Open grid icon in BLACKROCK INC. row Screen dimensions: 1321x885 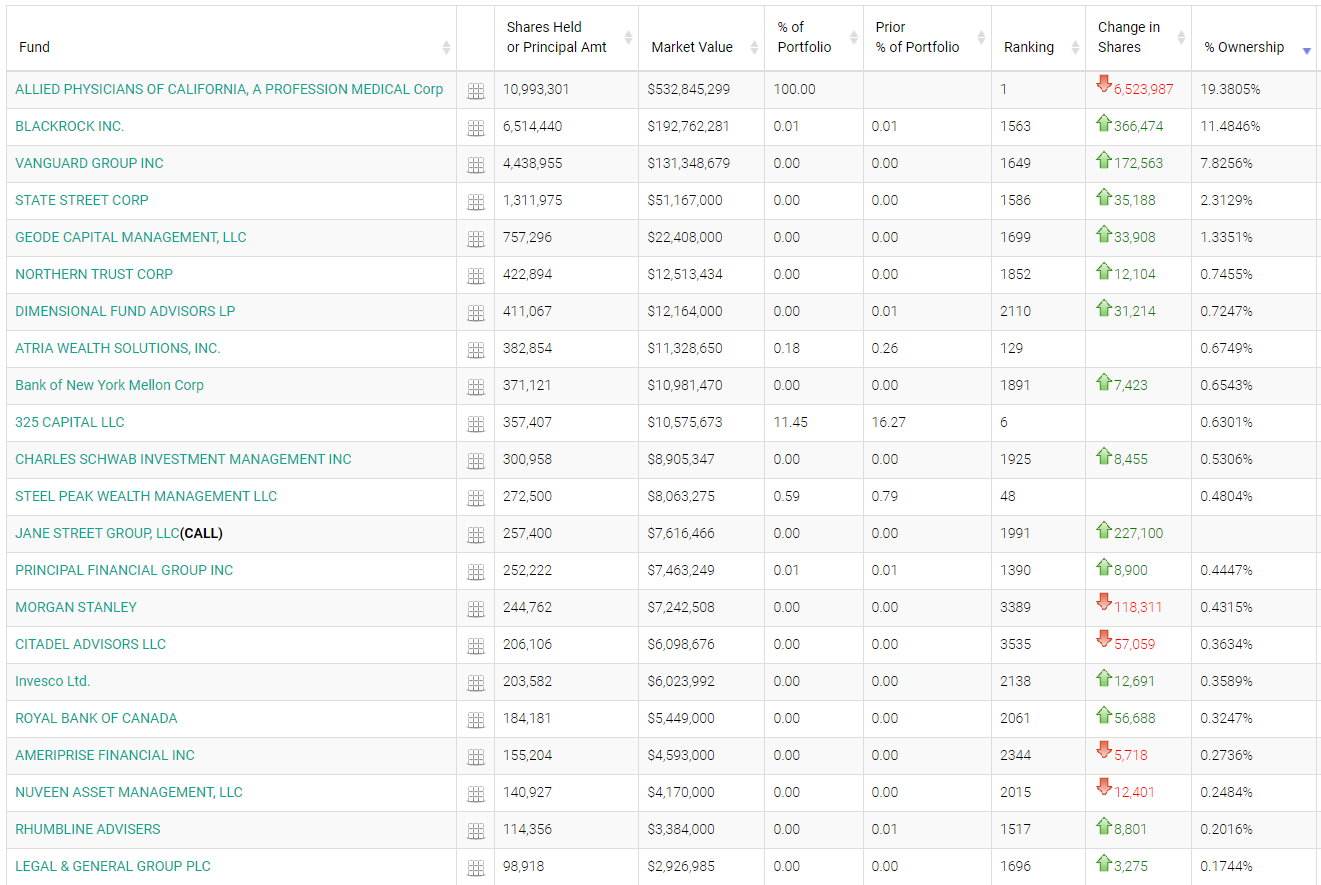tap(476, 128)
